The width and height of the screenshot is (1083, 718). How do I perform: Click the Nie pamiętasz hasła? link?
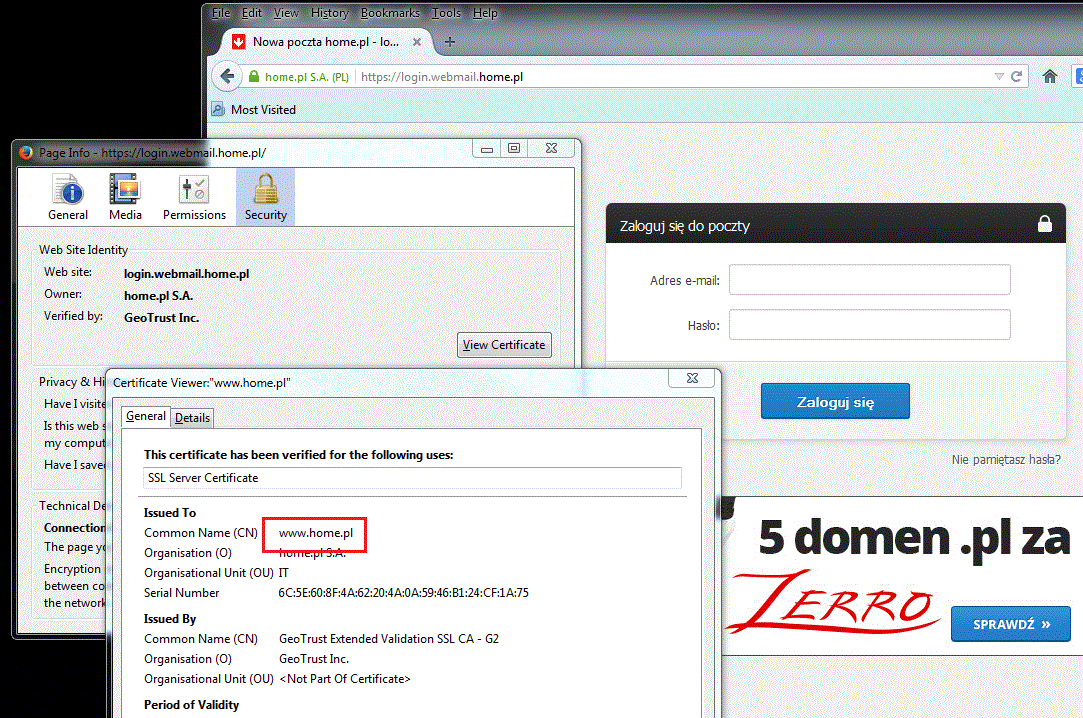(x=1006, y=458)
